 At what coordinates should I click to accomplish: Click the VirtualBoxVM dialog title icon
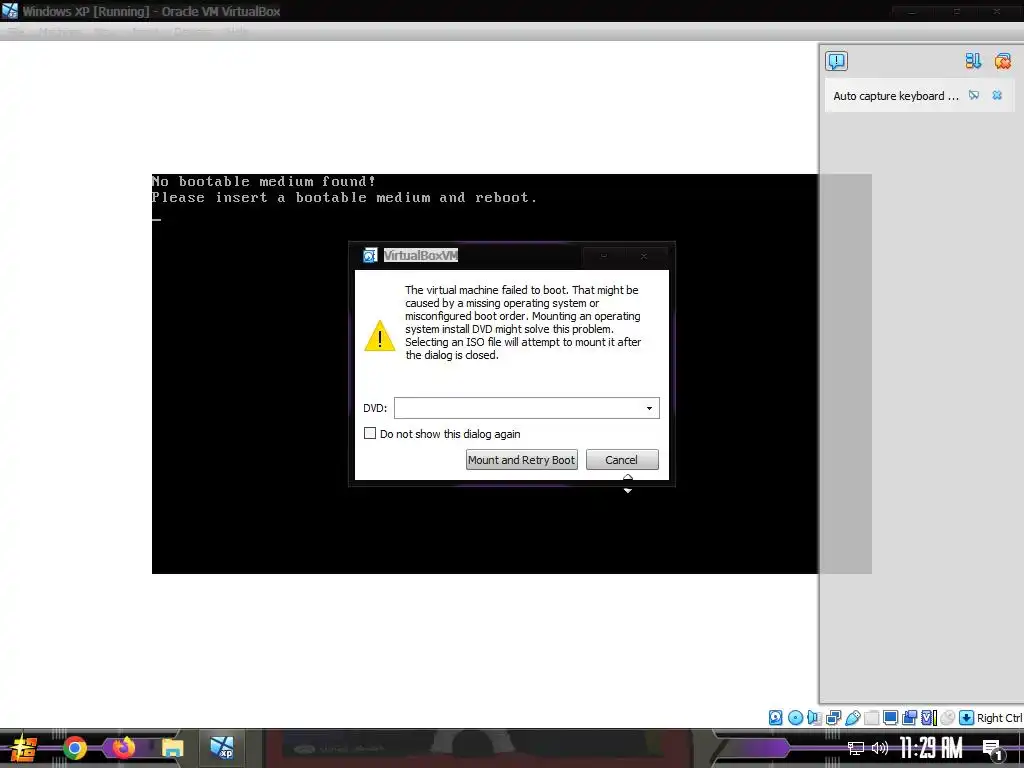coord(370,255)
